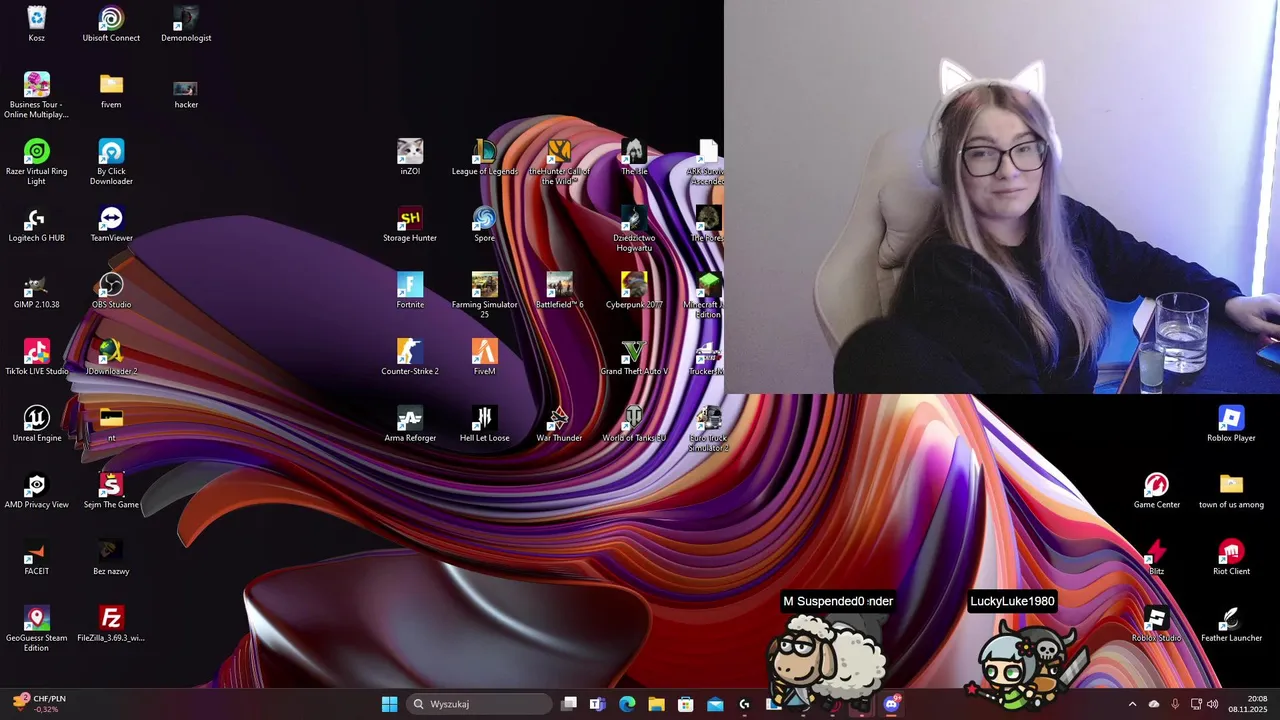The height and width of the screenshot is (720, 1280).
Task: Open the volume control in the tray
Action: [x=1213, y=704]
